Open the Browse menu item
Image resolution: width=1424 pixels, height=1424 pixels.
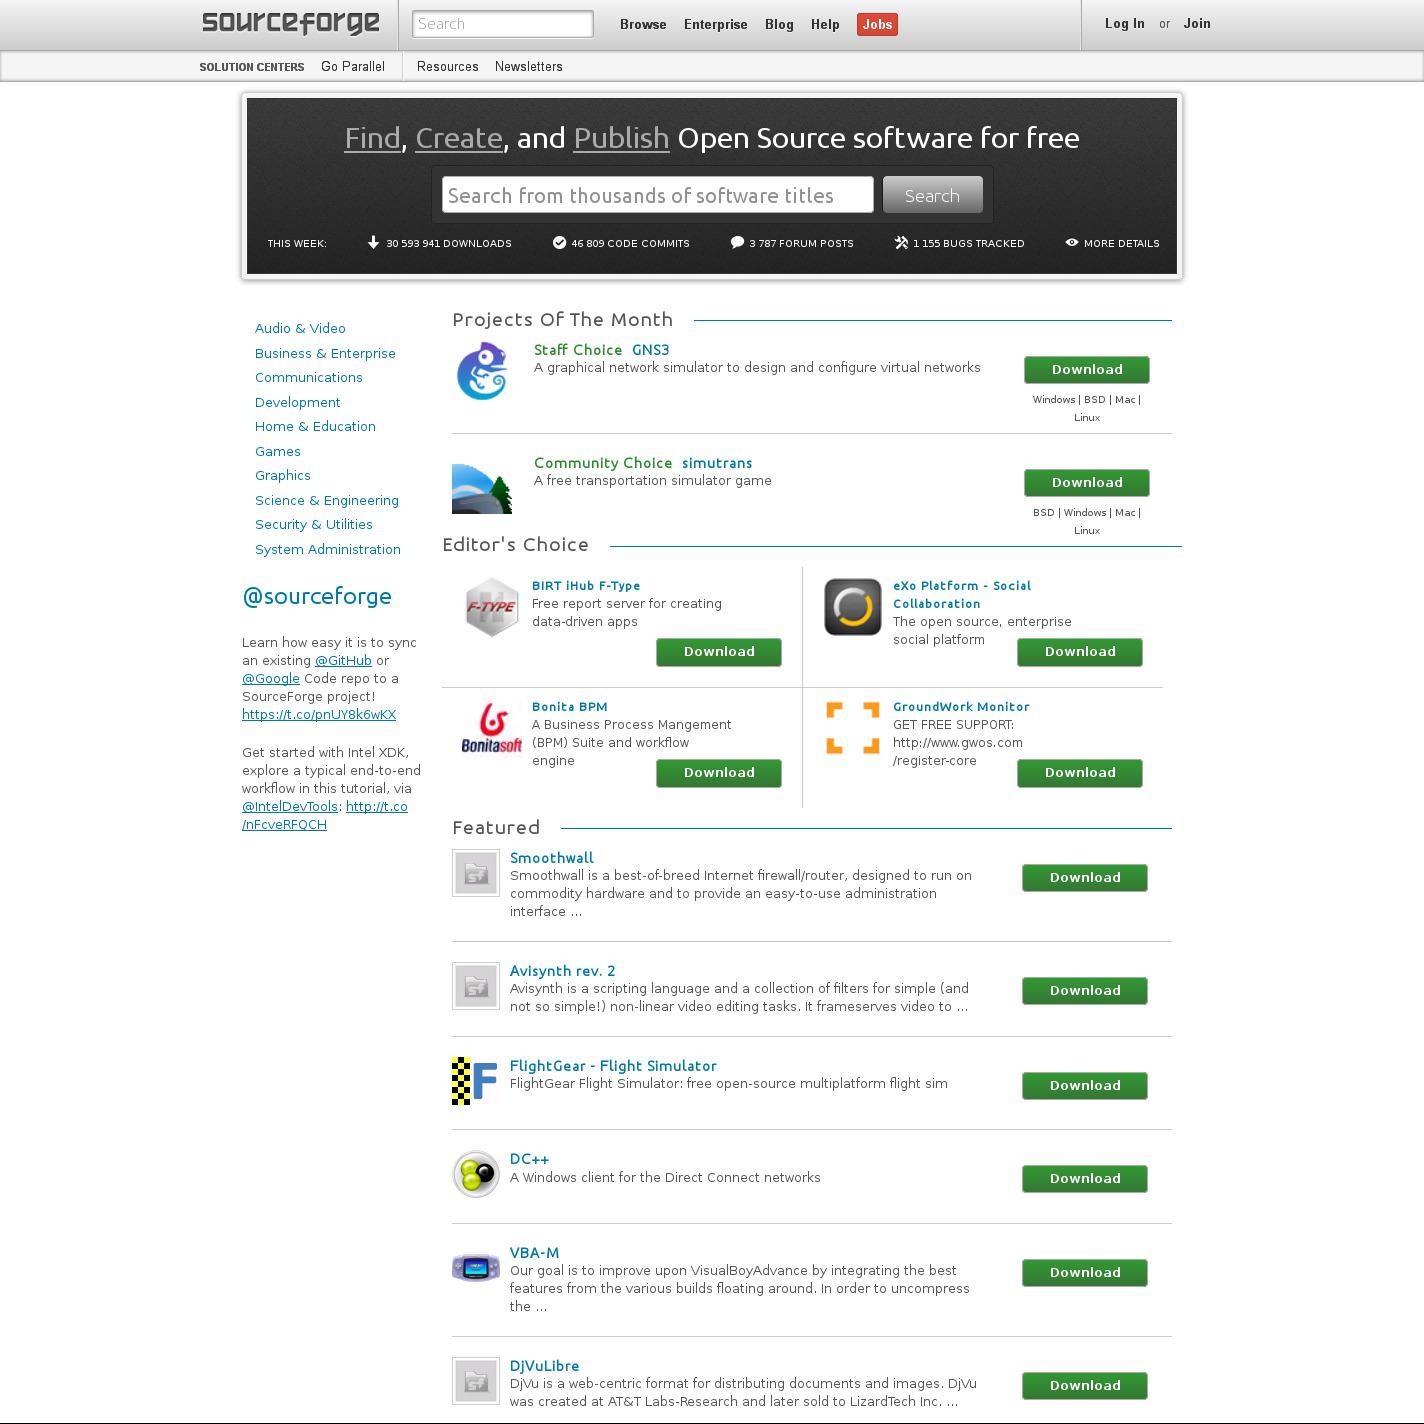pyautogui.click(x=643, y=24)
